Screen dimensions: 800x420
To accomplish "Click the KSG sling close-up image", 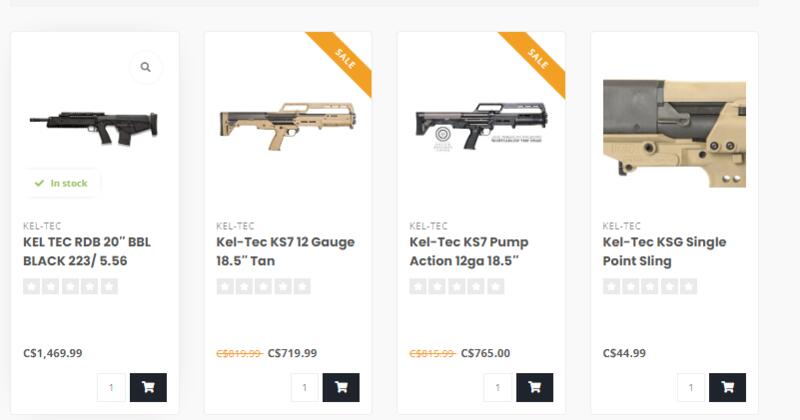I will click(674, 132).
